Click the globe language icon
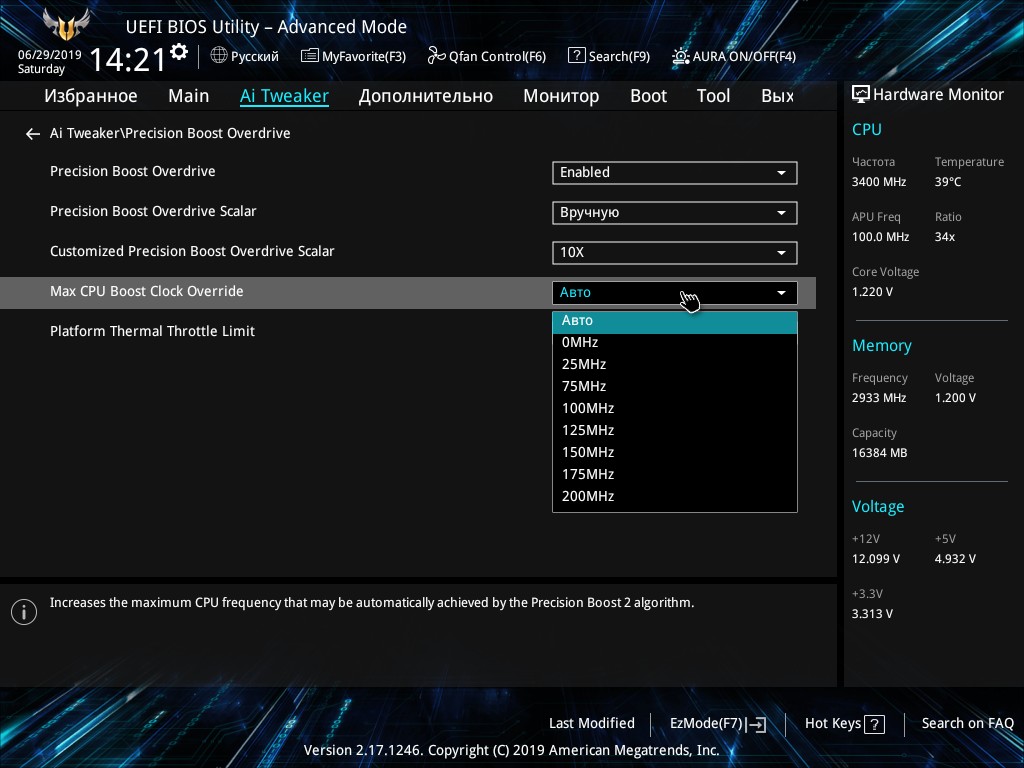Viewport: 1024px width, 768px height. [219, 56]
